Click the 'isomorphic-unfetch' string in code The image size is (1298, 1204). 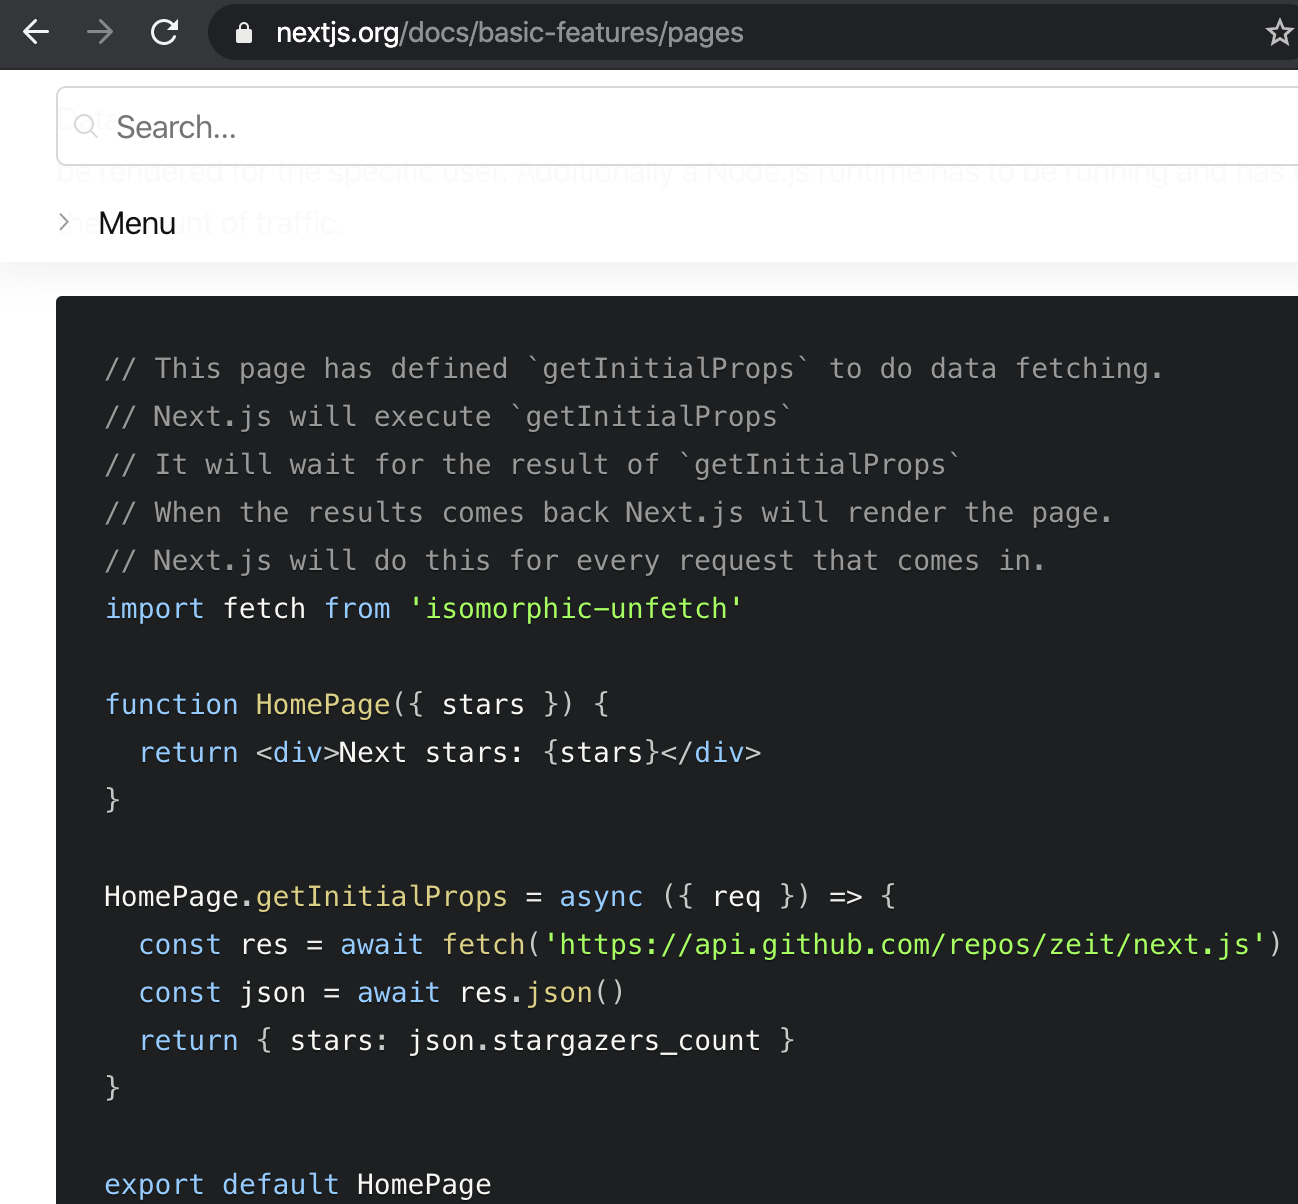click(x=575, y=608)
